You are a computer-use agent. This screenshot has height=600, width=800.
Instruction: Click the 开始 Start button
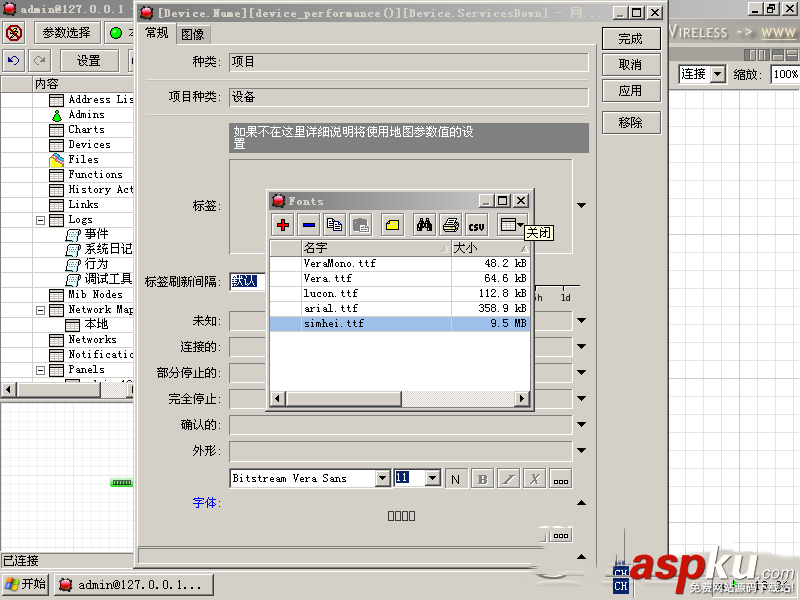25,584
